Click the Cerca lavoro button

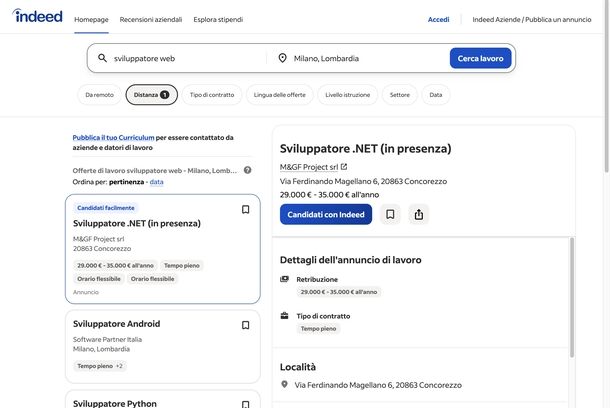click(x=480, y=58)
